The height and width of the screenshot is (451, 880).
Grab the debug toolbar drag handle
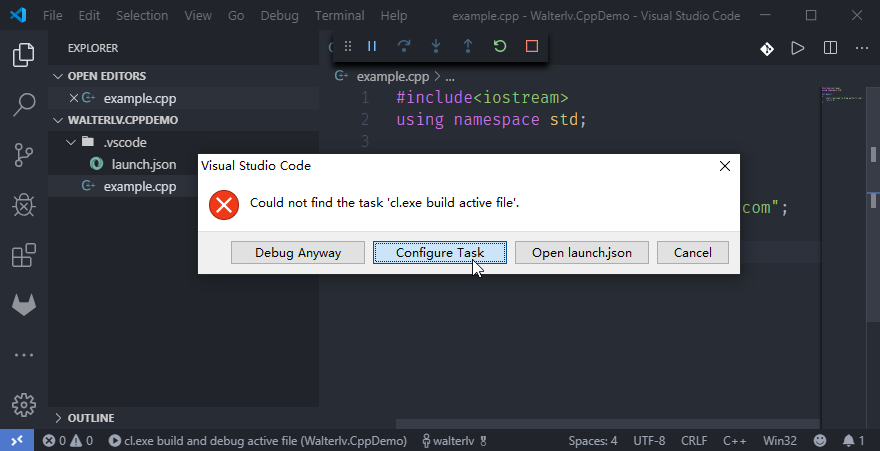pos(348,46)
